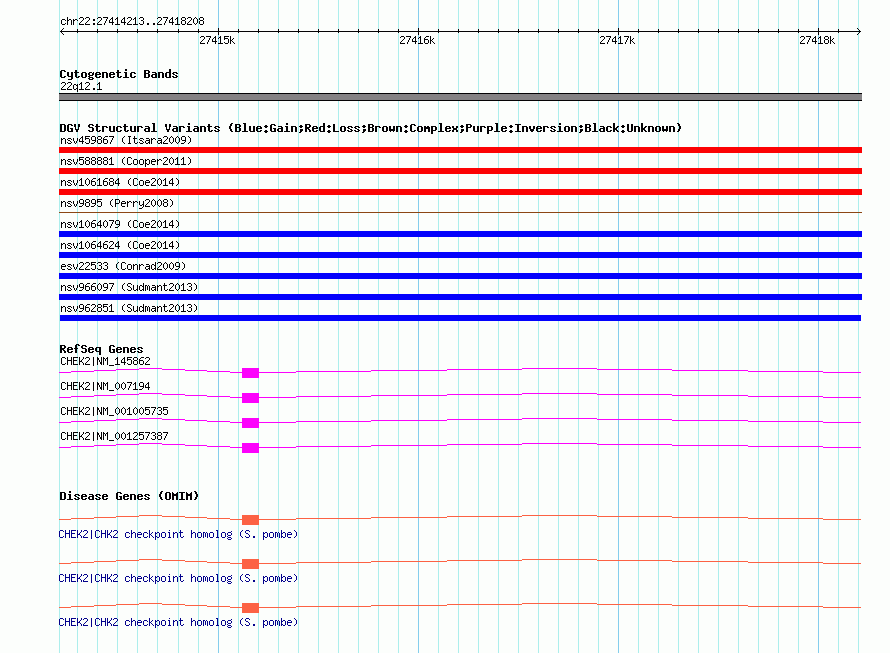
Task: Click the magenta exon block of NM_007194
Action: 250,398
